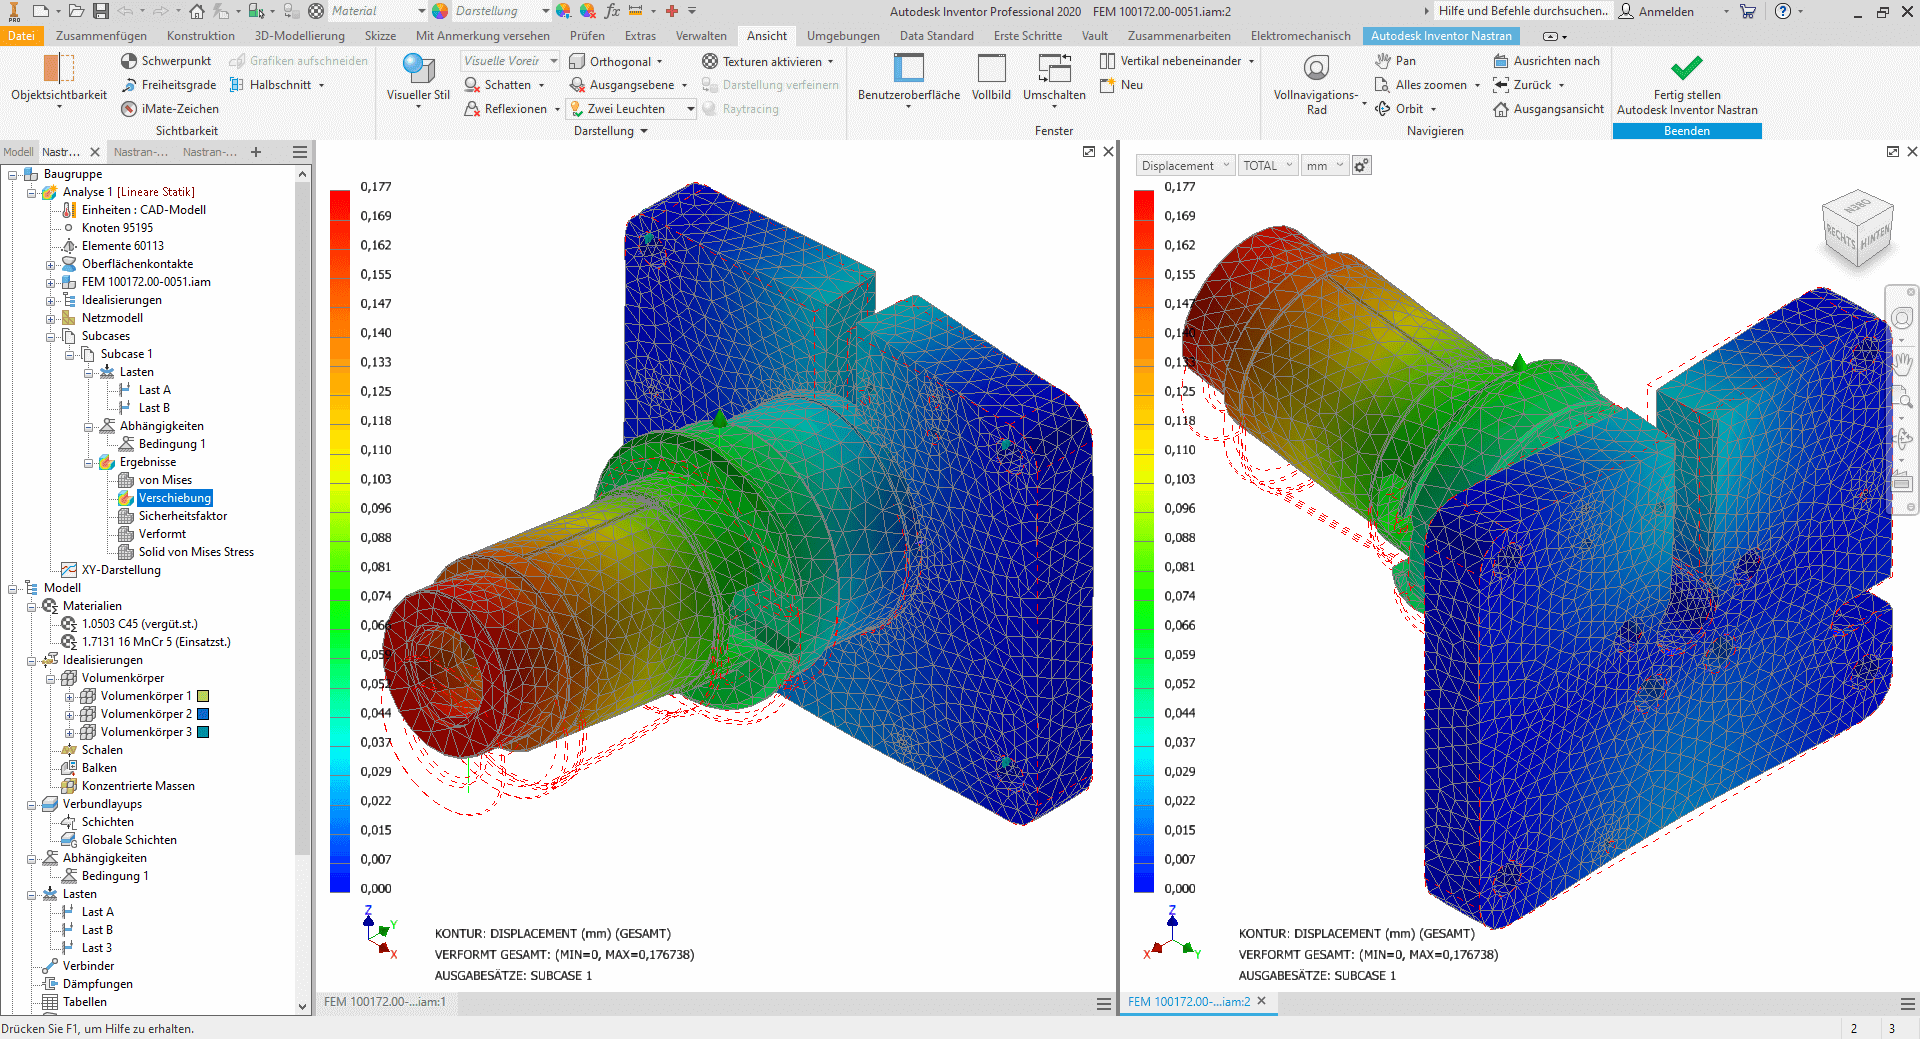Select material 1.0503 C45 (vergüt.st.)
Image resolution: width=1920 pixels, height=1039 pixels.
[140, 624]
